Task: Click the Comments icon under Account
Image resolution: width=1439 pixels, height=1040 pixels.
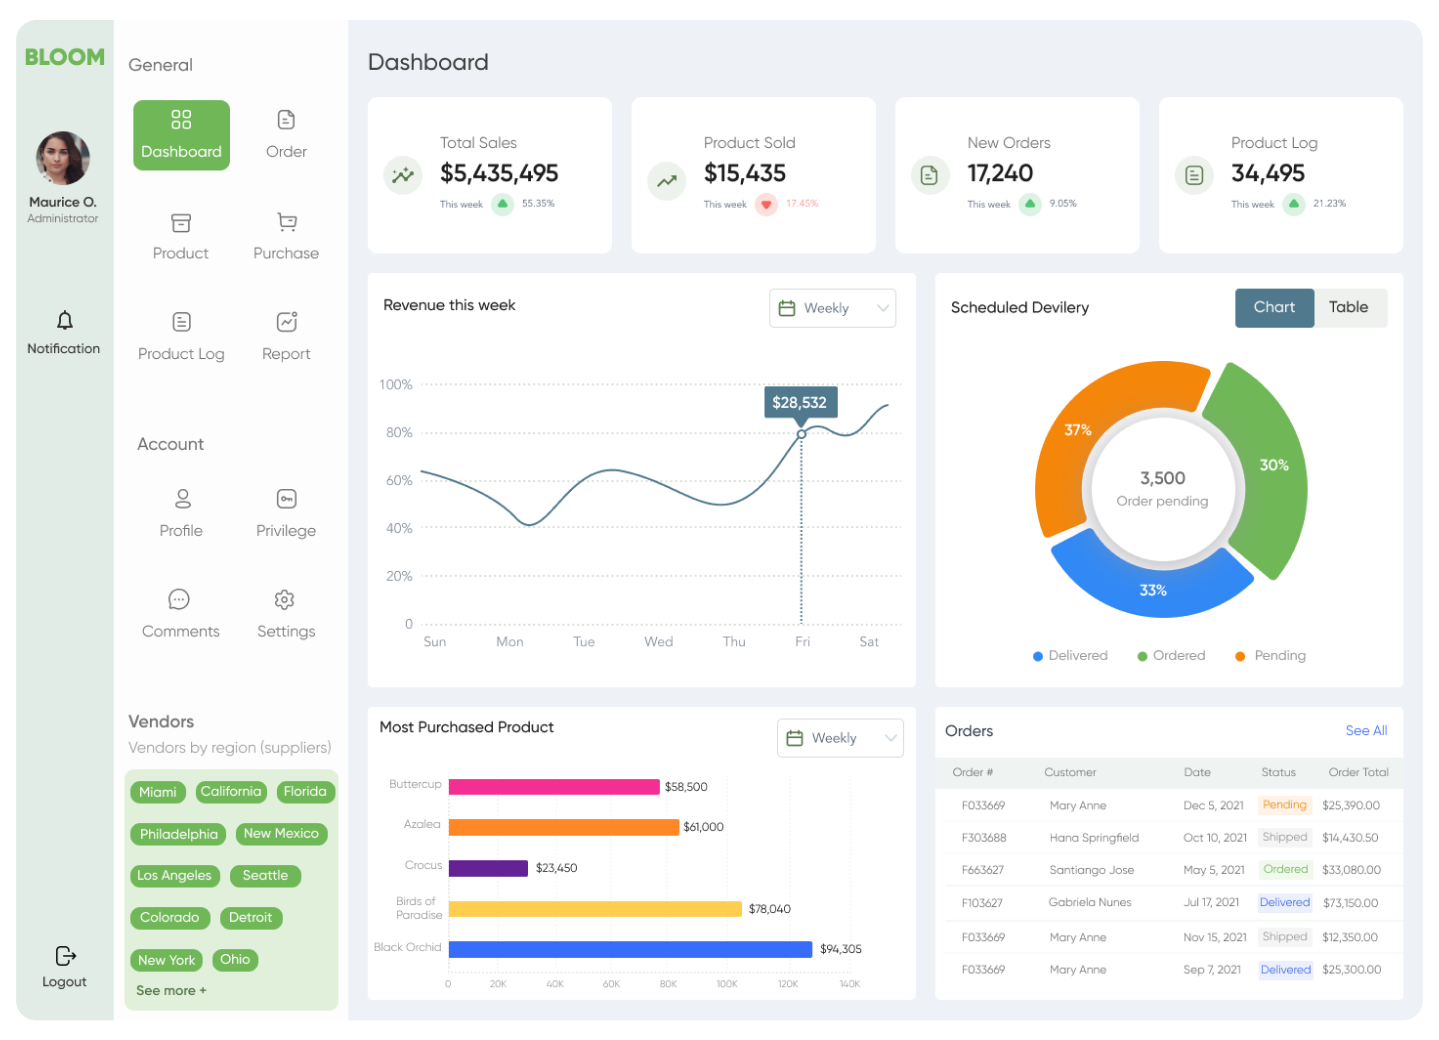Action: tap(180, 613)
